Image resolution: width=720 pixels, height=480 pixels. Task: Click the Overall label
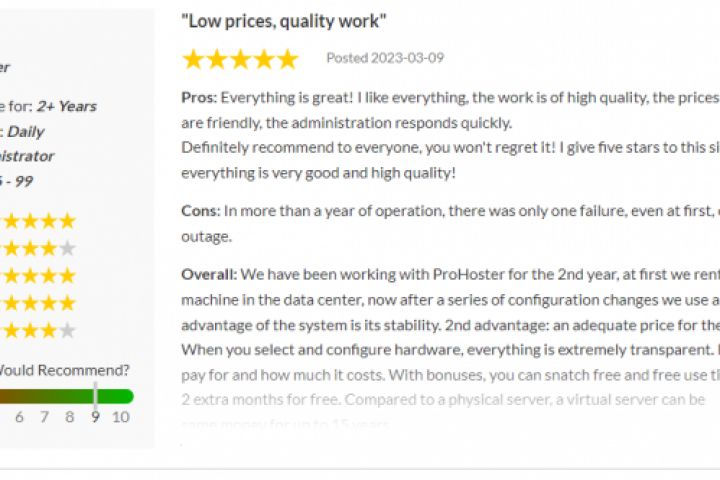(209, 274)
